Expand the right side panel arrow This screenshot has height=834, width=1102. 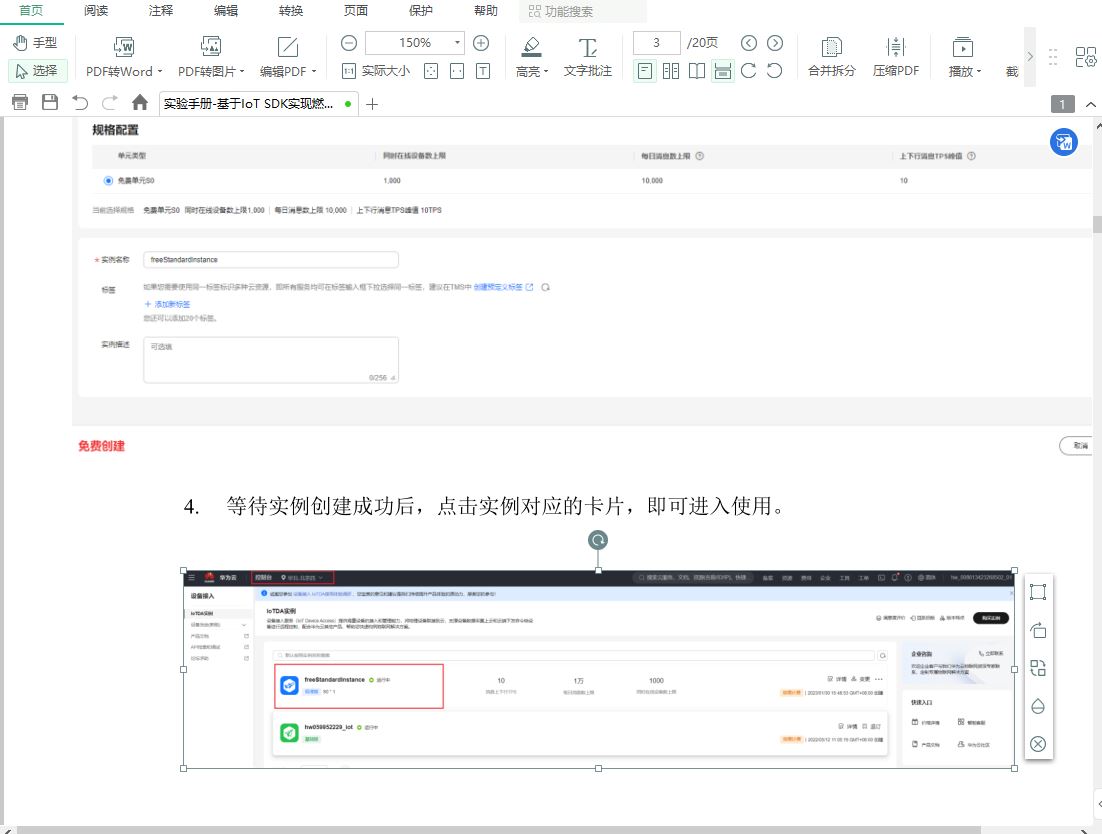tap(1098, 804)
